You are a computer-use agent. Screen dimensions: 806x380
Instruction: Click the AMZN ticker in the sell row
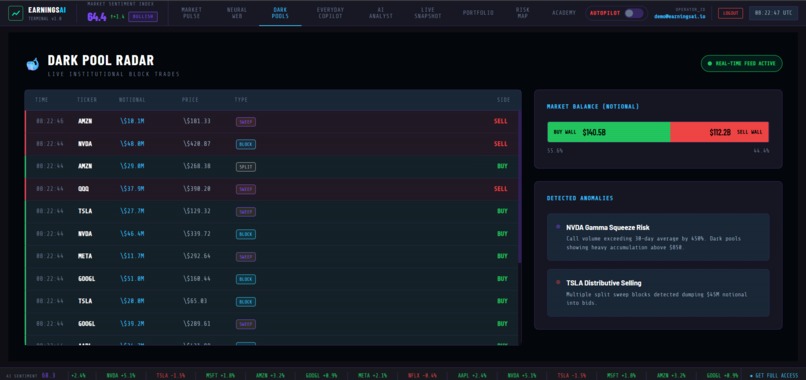(85, 121)
